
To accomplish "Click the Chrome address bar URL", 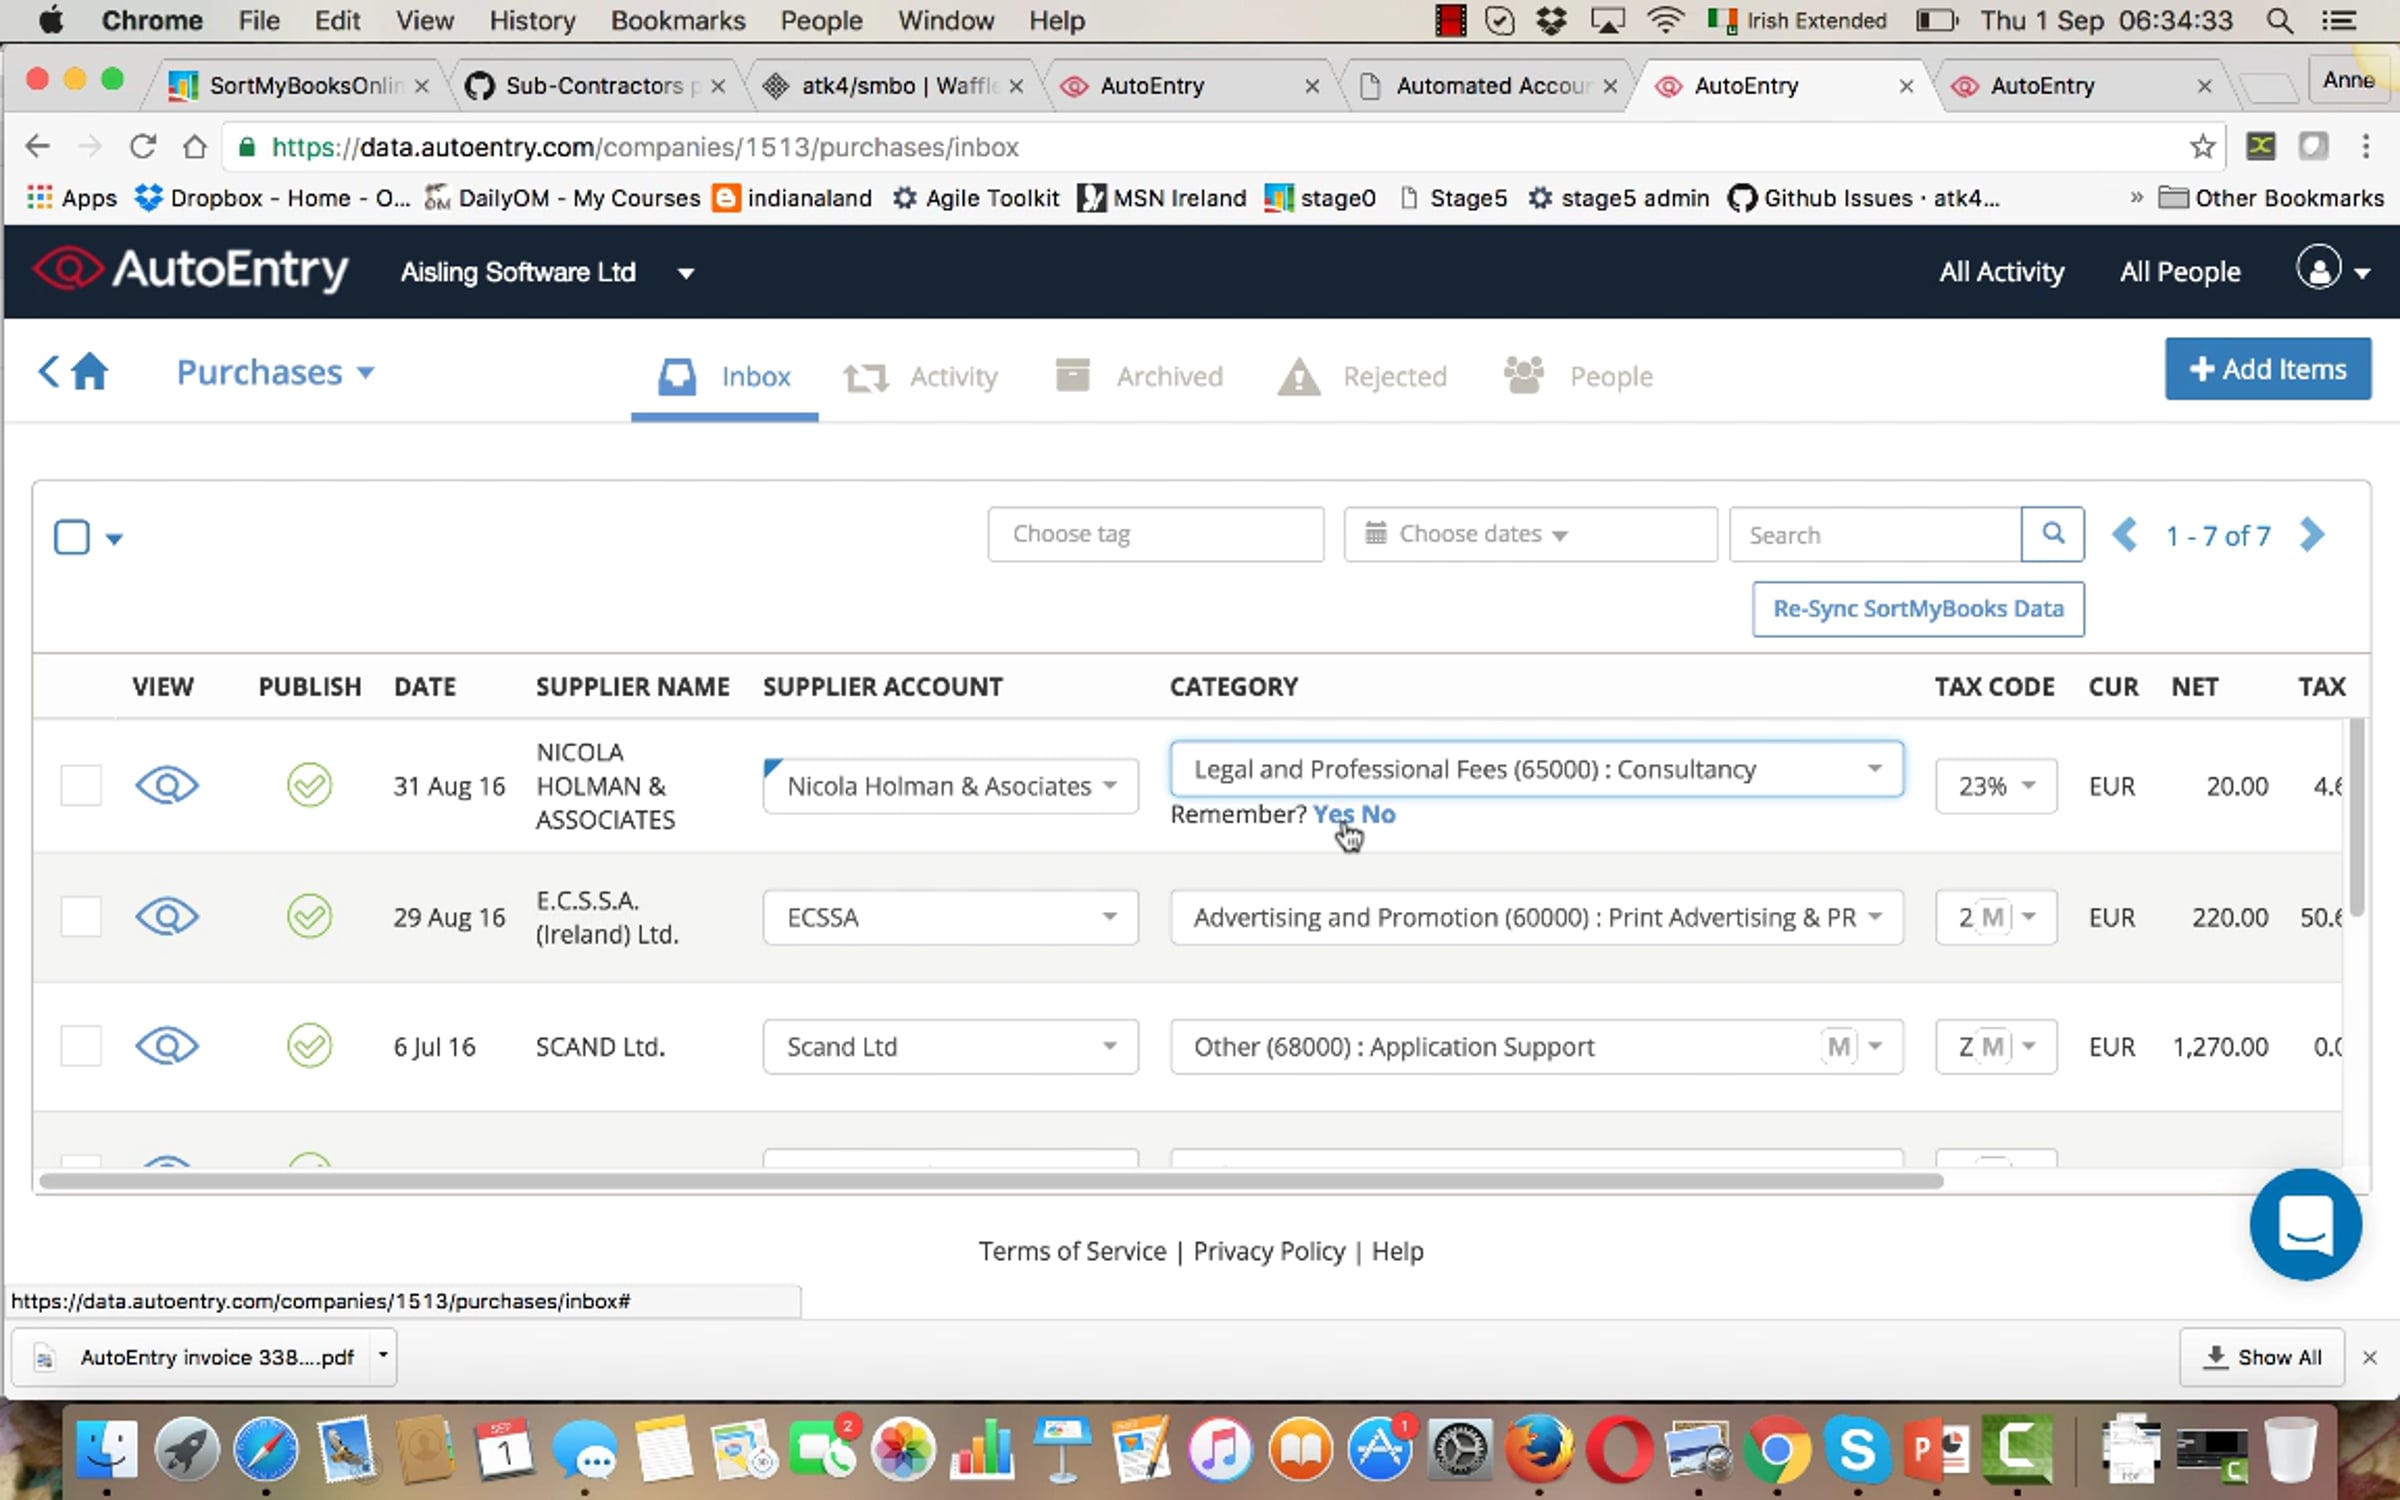I will (x=645, y=147).
